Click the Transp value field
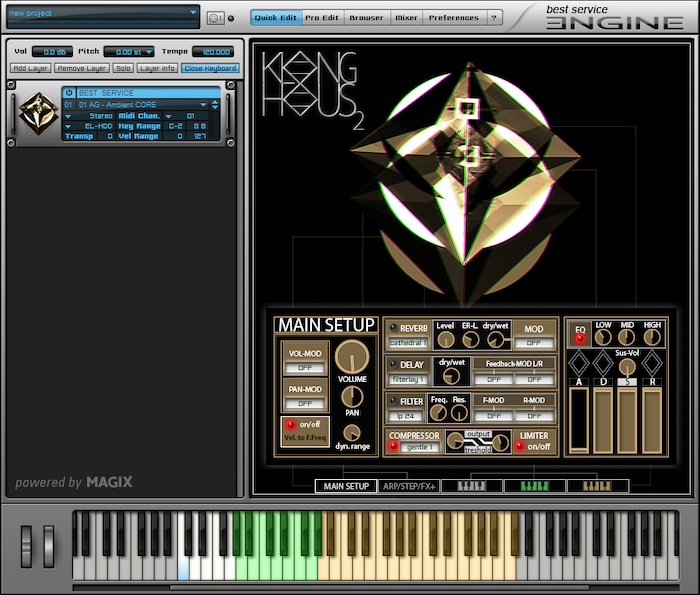 [x=106, y=136]
